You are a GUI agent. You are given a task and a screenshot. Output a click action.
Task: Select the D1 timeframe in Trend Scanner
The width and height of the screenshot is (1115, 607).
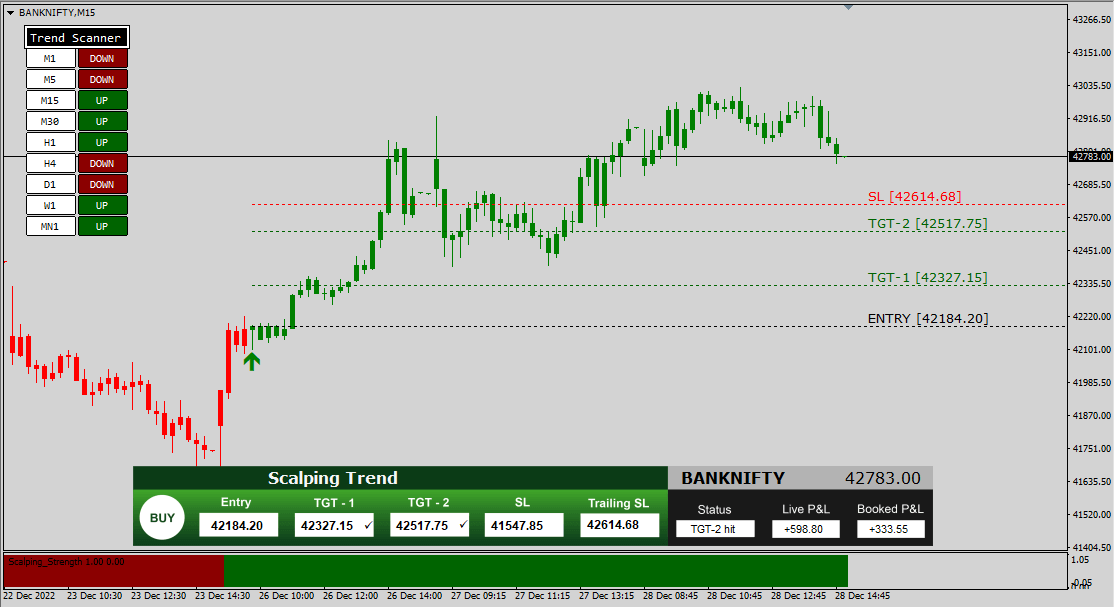point(50,185)
